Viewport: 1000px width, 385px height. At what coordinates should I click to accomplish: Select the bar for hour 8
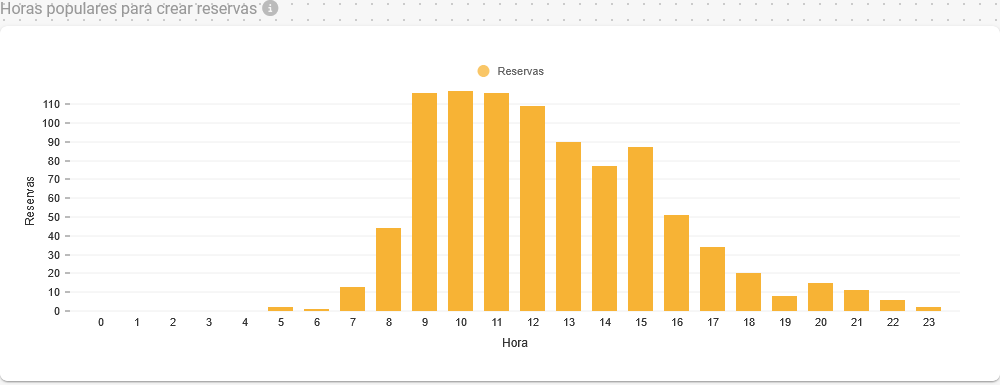[x=388, y=270]
